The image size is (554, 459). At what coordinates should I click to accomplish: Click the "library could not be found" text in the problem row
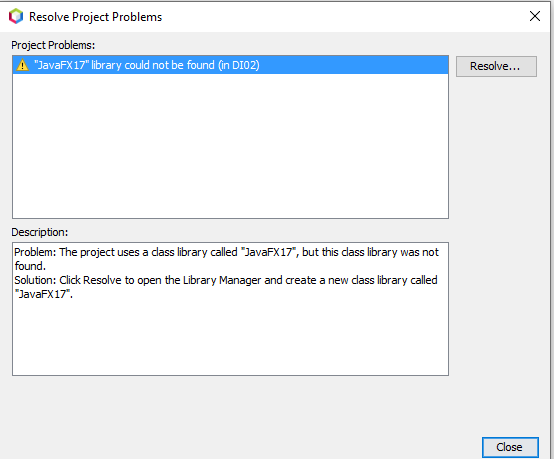coord(153,65)
